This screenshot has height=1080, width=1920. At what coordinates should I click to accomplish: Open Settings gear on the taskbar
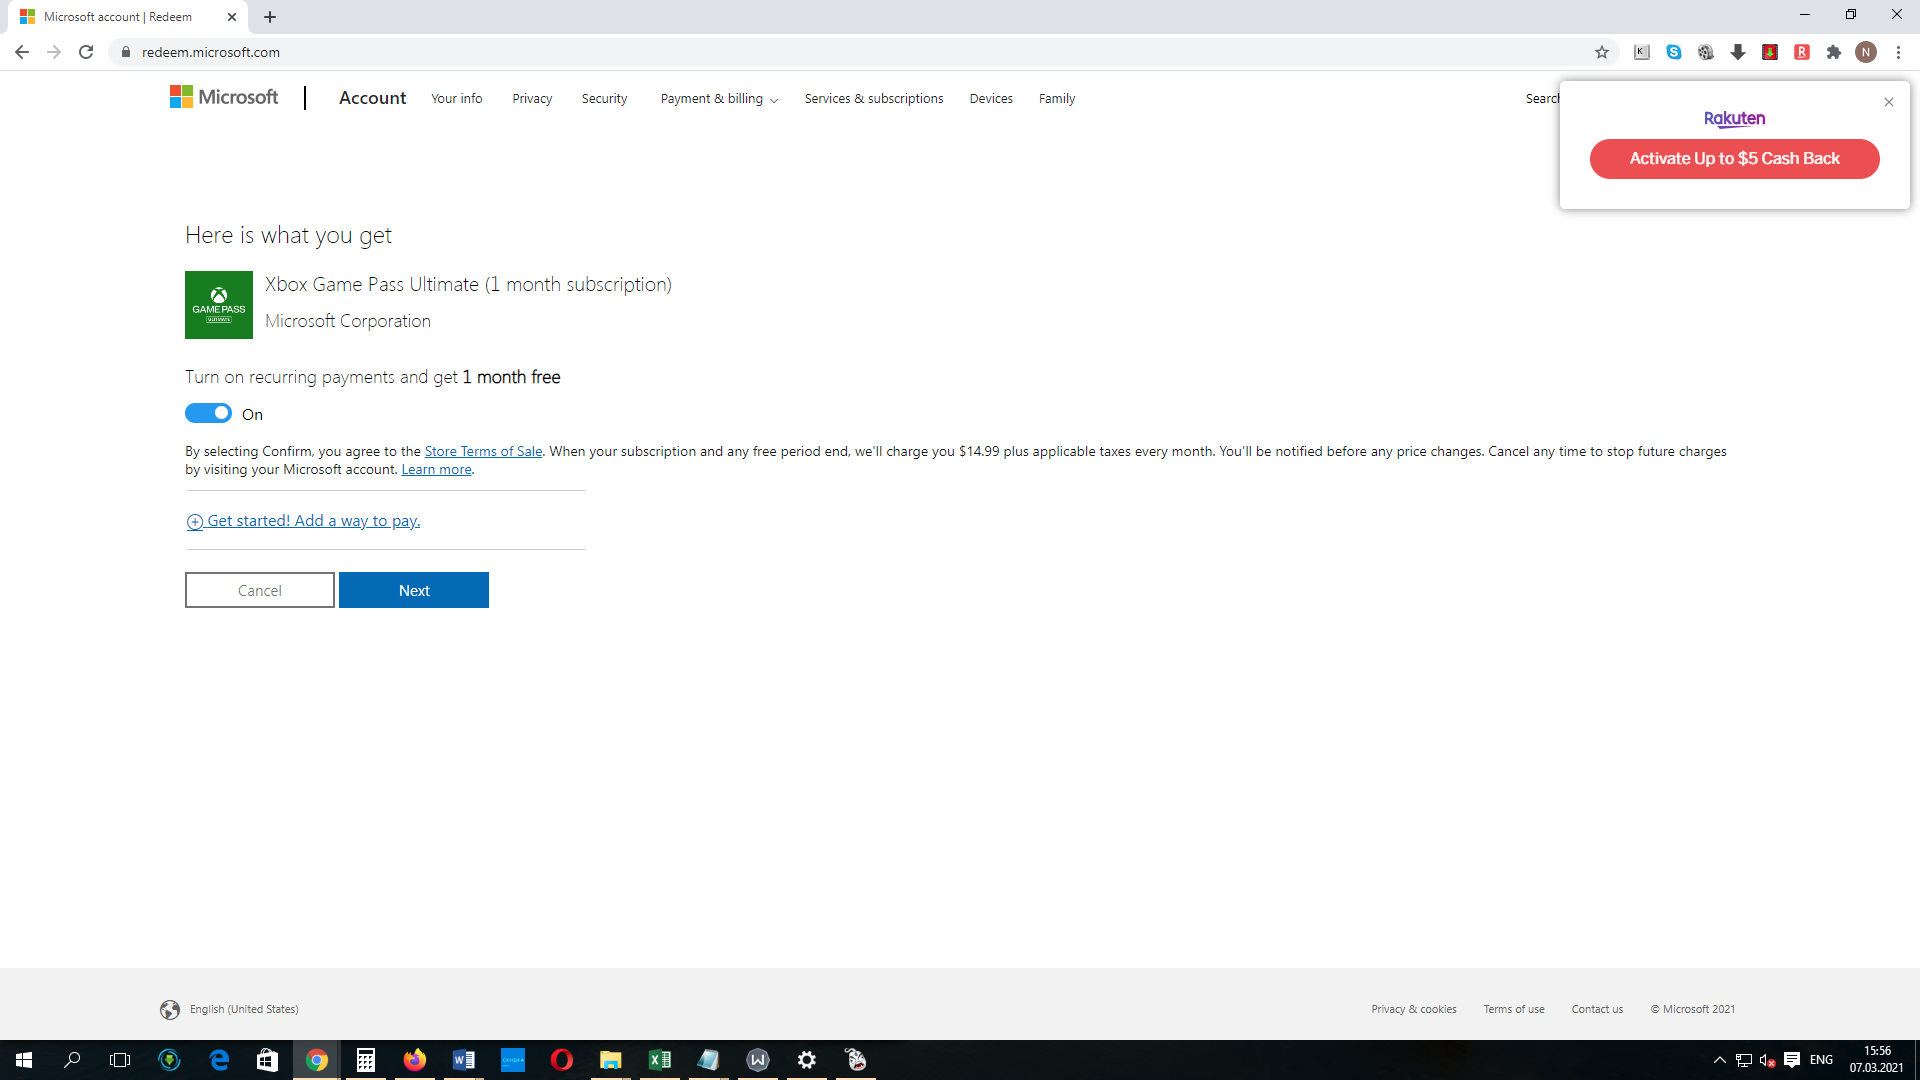click(807, 1060)
